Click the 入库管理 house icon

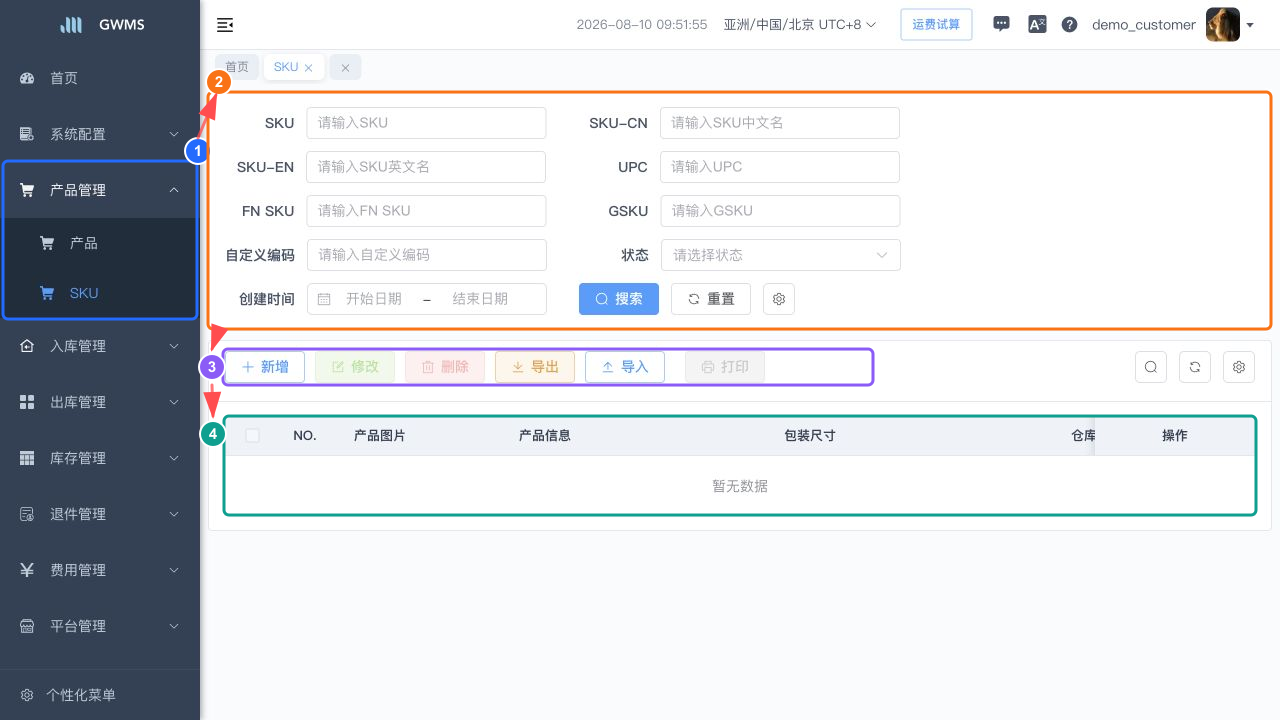pos(27,346)
